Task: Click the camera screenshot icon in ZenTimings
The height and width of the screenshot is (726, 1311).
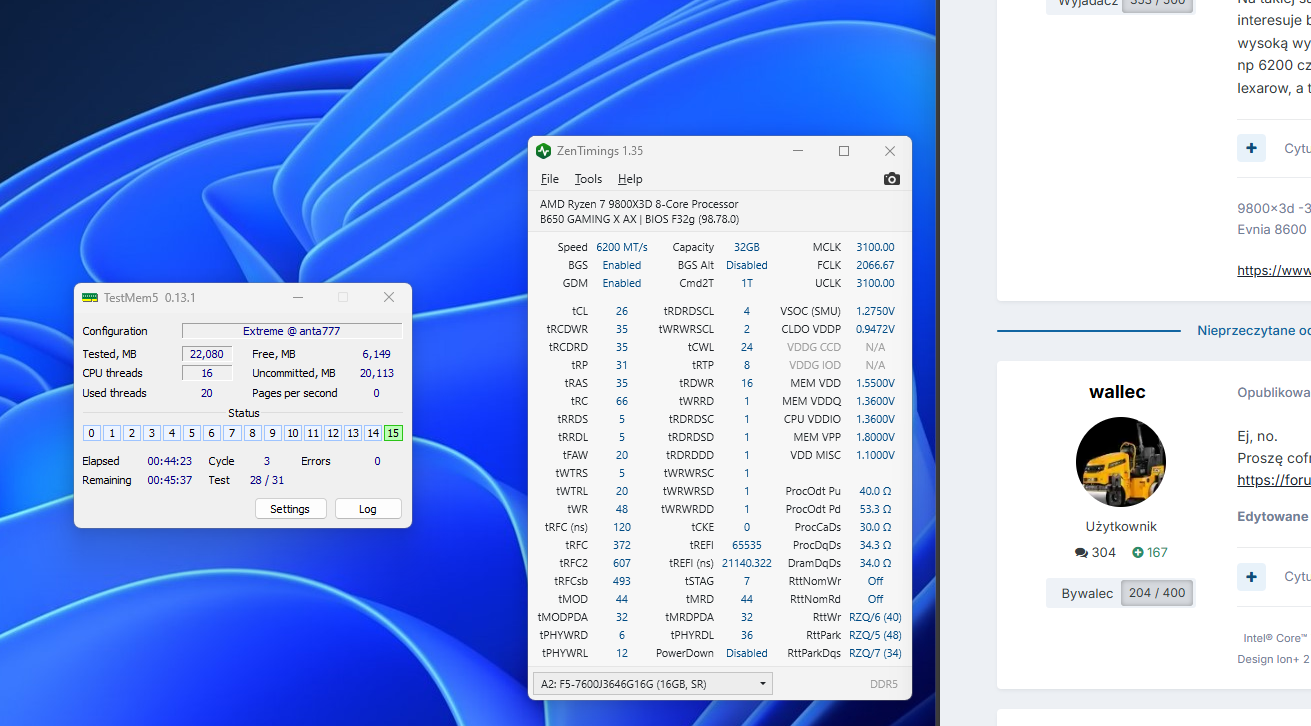Action: pyautogui.click(x=891, y=179)
